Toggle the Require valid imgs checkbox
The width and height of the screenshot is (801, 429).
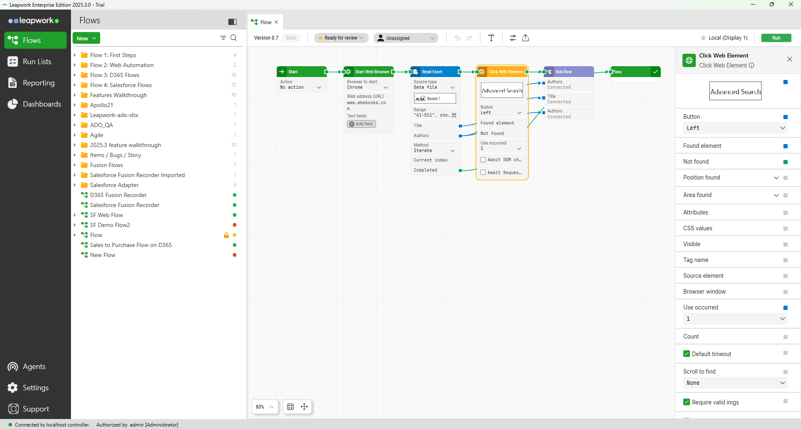pos(687,402)
